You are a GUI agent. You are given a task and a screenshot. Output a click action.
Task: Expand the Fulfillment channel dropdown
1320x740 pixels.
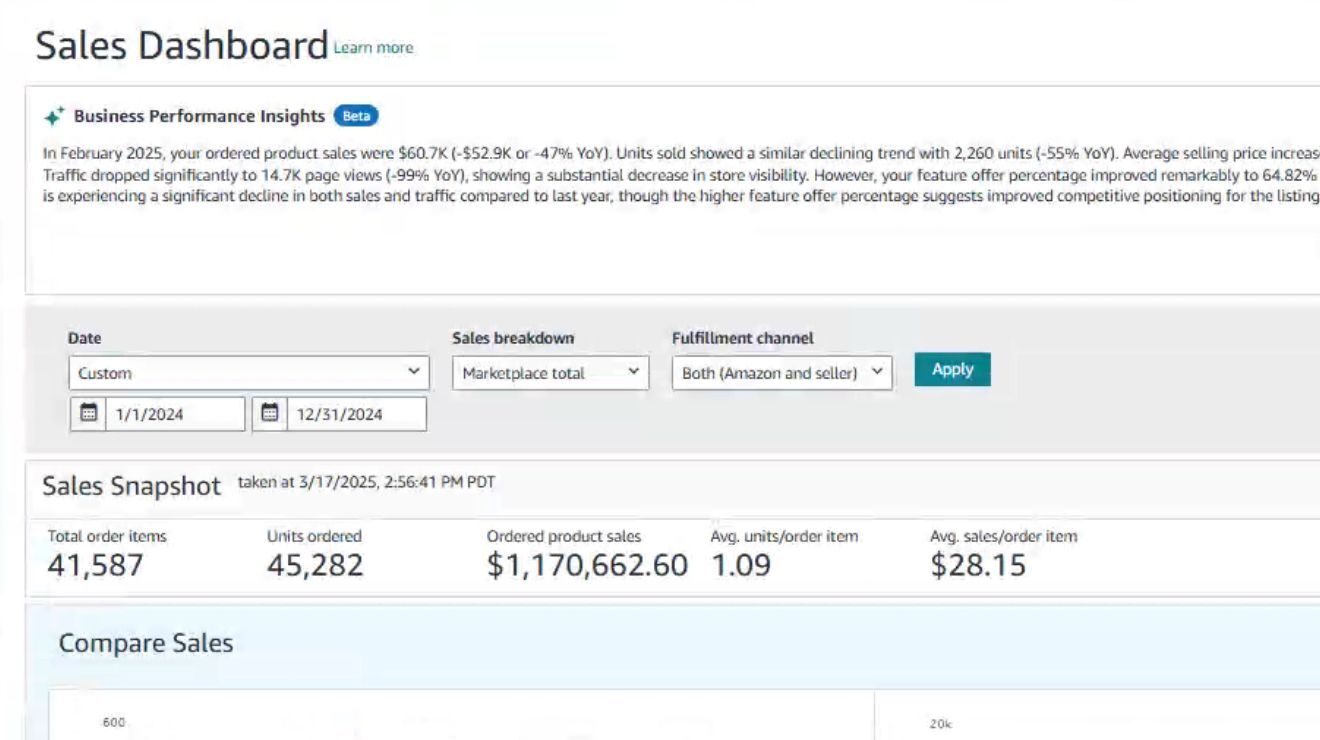click(x=781, y=373)
